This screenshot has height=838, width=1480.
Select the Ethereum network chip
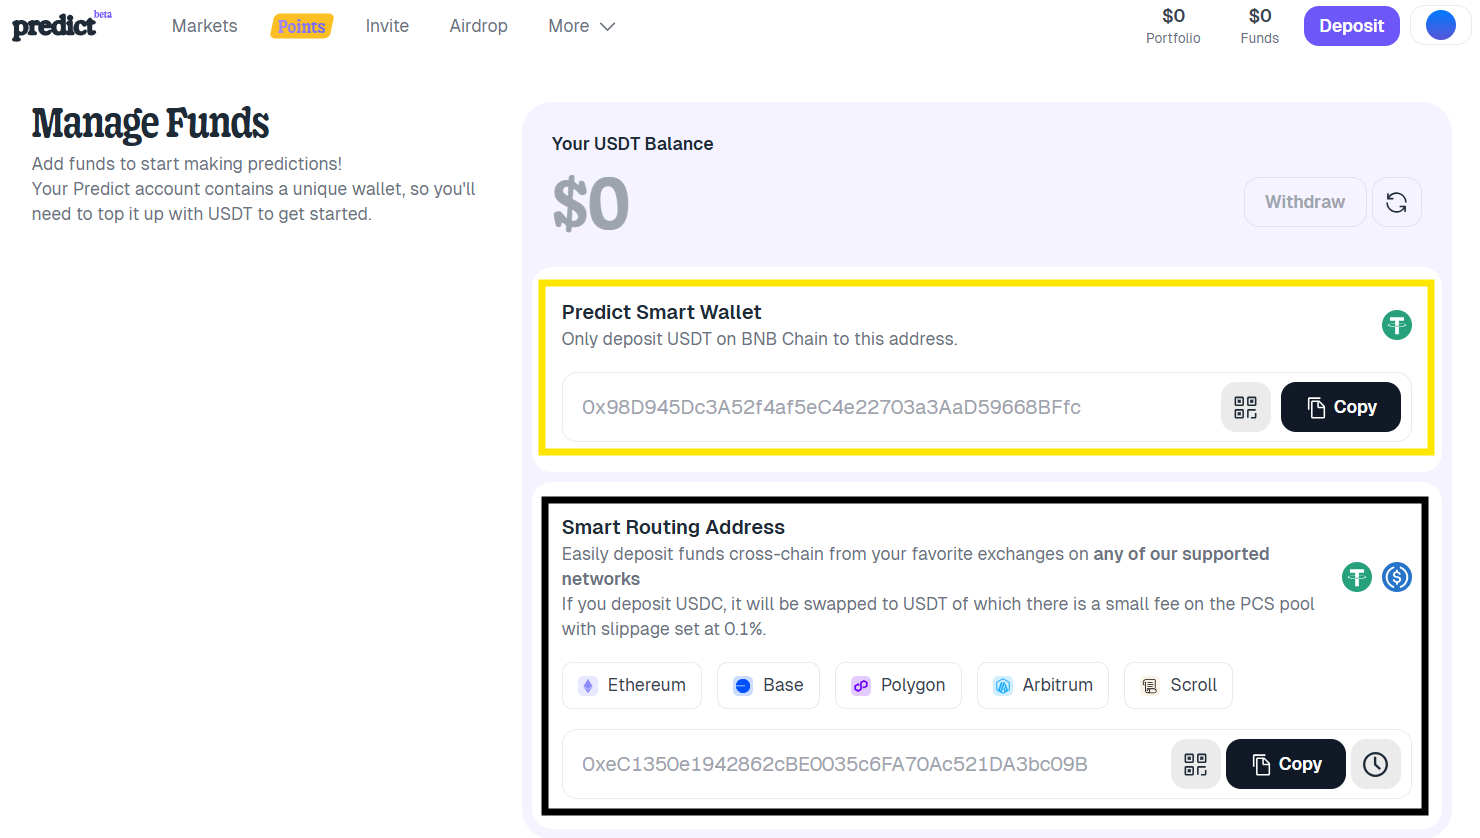(x=632, y=685)
